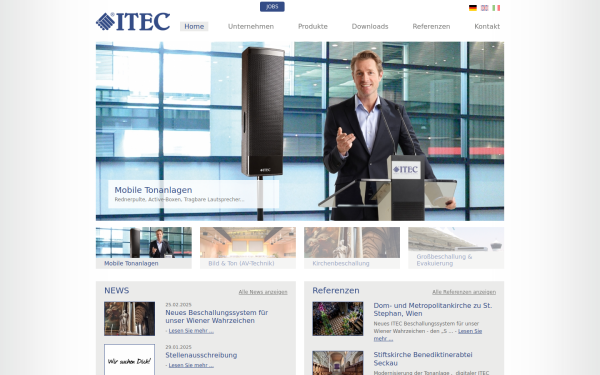Select the Kirchenbeschallung thumbnail

coord(352,248)
